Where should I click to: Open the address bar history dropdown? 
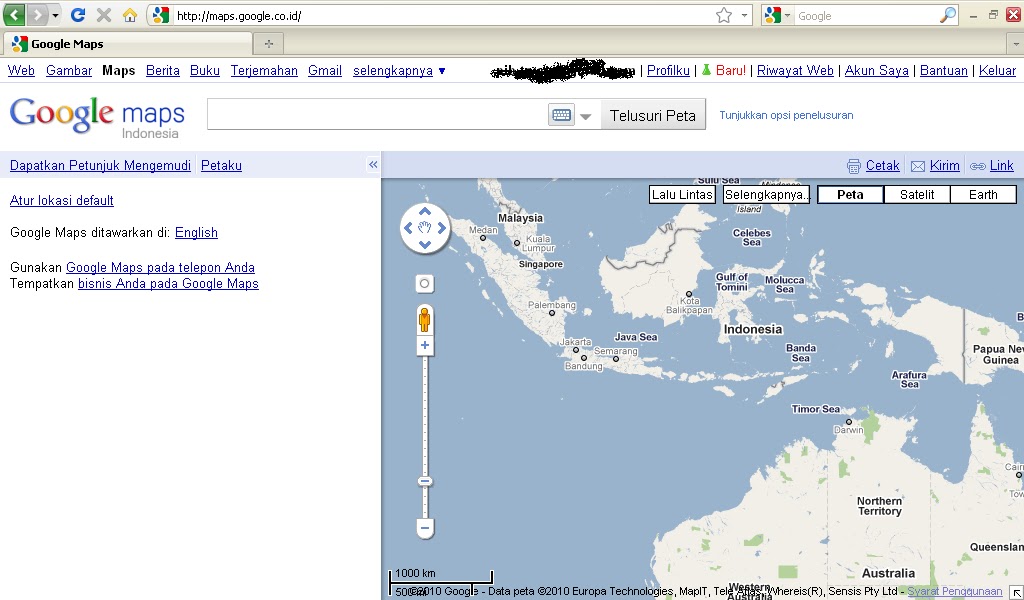[x=744, y=16]
